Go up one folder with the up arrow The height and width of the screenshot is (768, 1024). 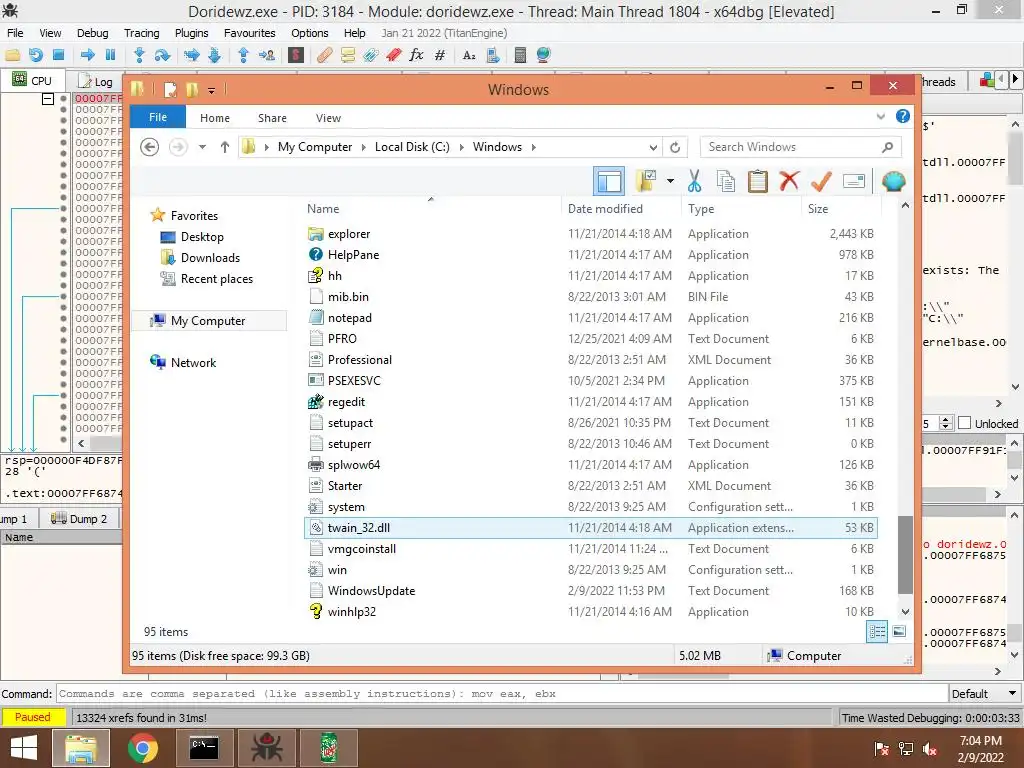pos(225,147)
